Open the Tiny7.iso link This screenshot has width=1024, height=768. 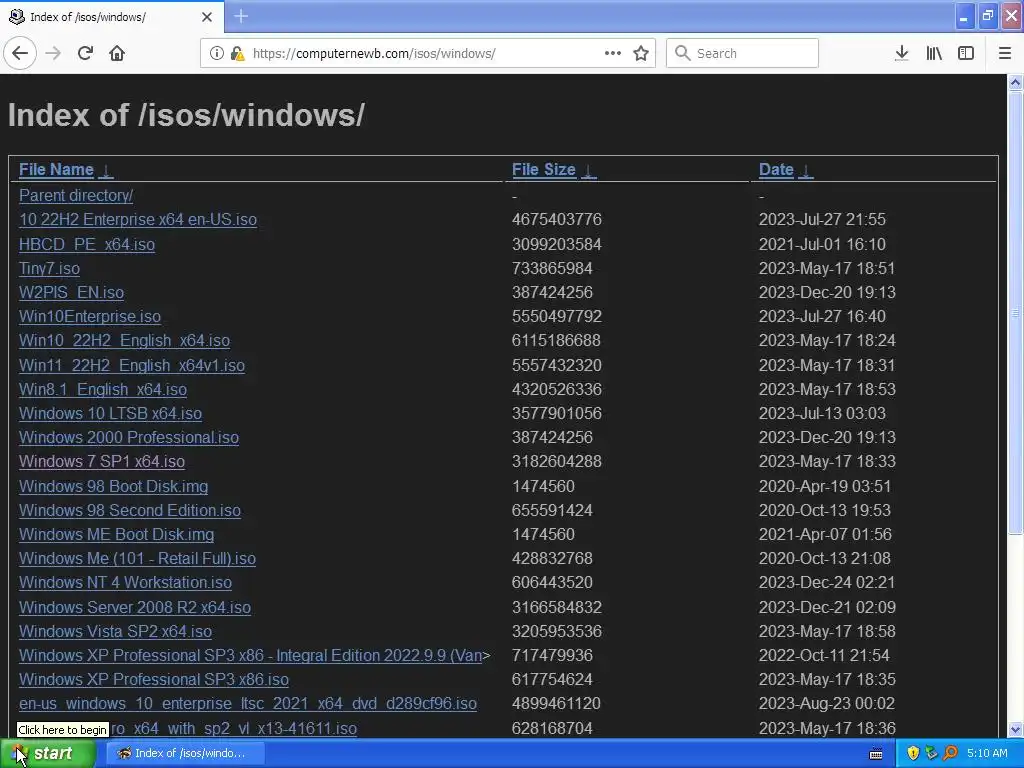tap(50, 268)
